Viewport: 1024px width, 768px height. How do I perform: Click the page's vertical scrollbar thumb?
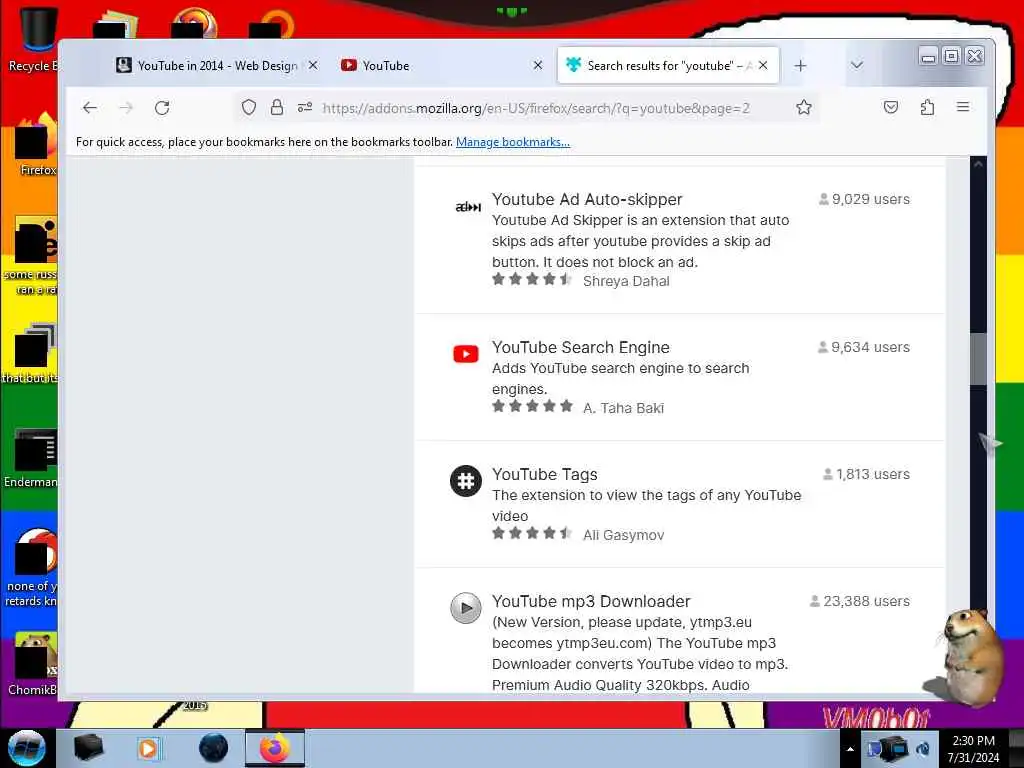pos(978,359)
